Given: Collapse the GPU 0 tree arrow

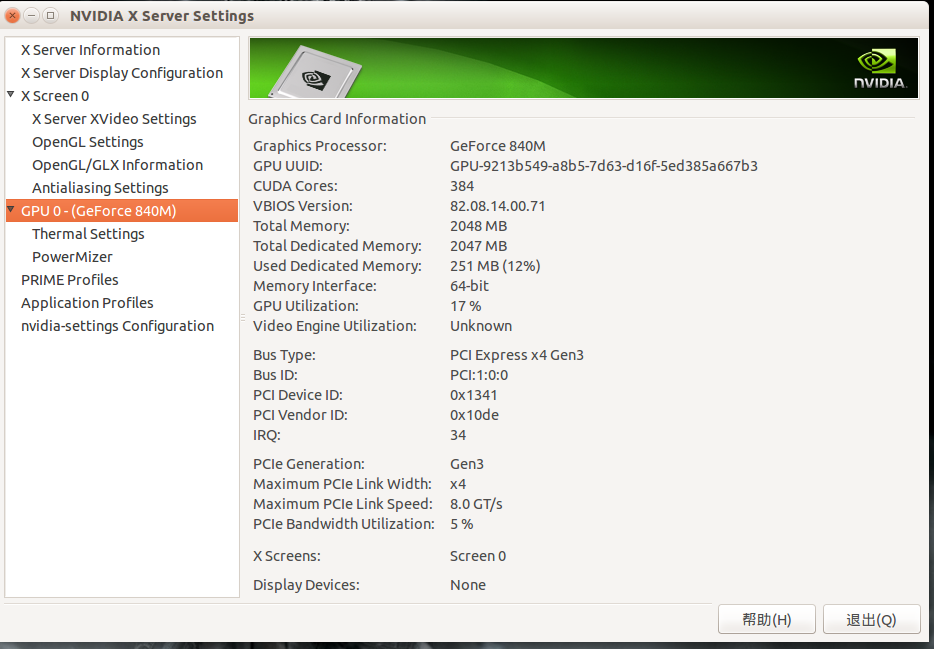Looking at the screenshot, I should [11, 210].
